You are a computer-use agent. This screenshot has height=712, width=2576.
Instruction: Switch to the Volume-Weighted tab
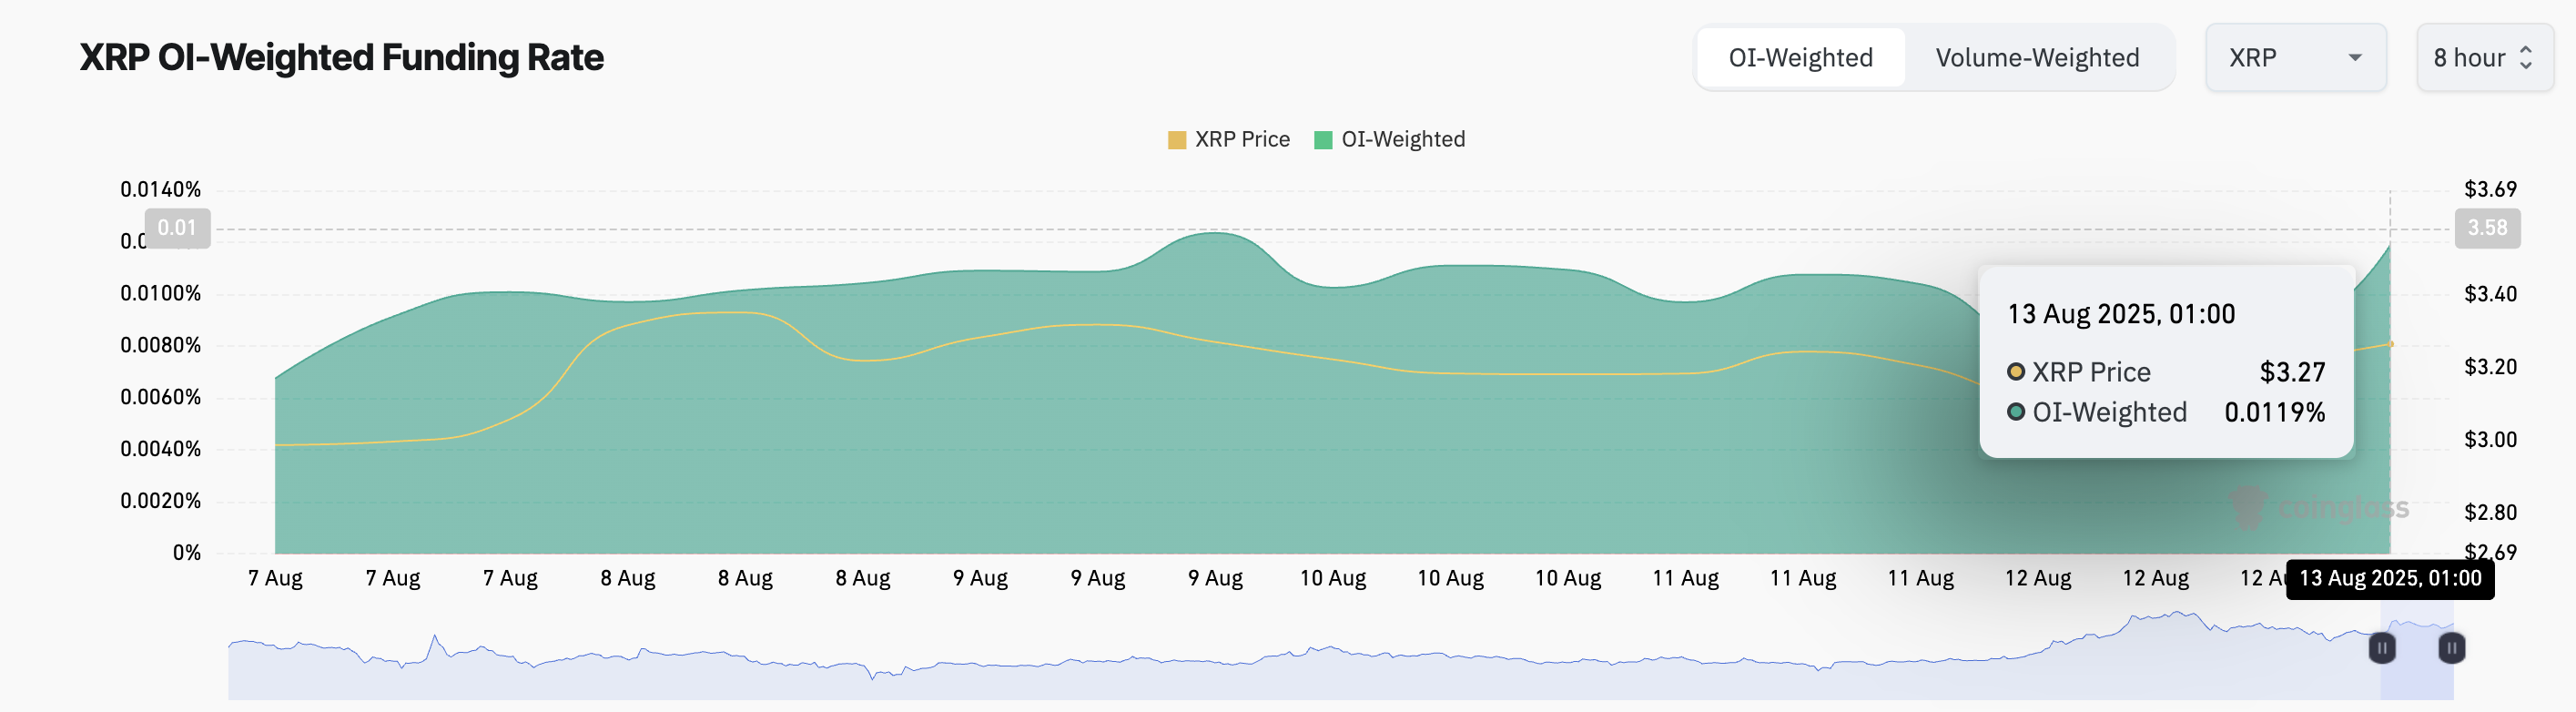(2037, 58)
